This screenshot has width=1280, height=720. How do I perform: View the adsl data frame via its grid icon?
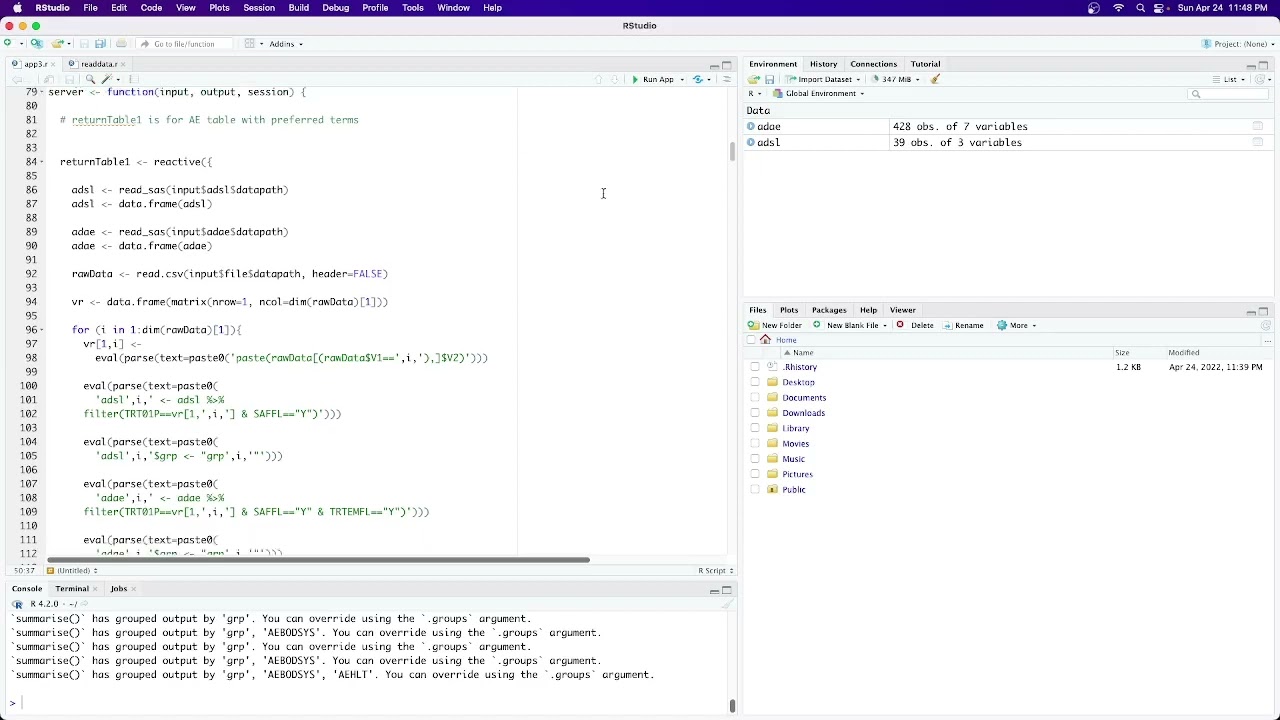(1258, 143)
